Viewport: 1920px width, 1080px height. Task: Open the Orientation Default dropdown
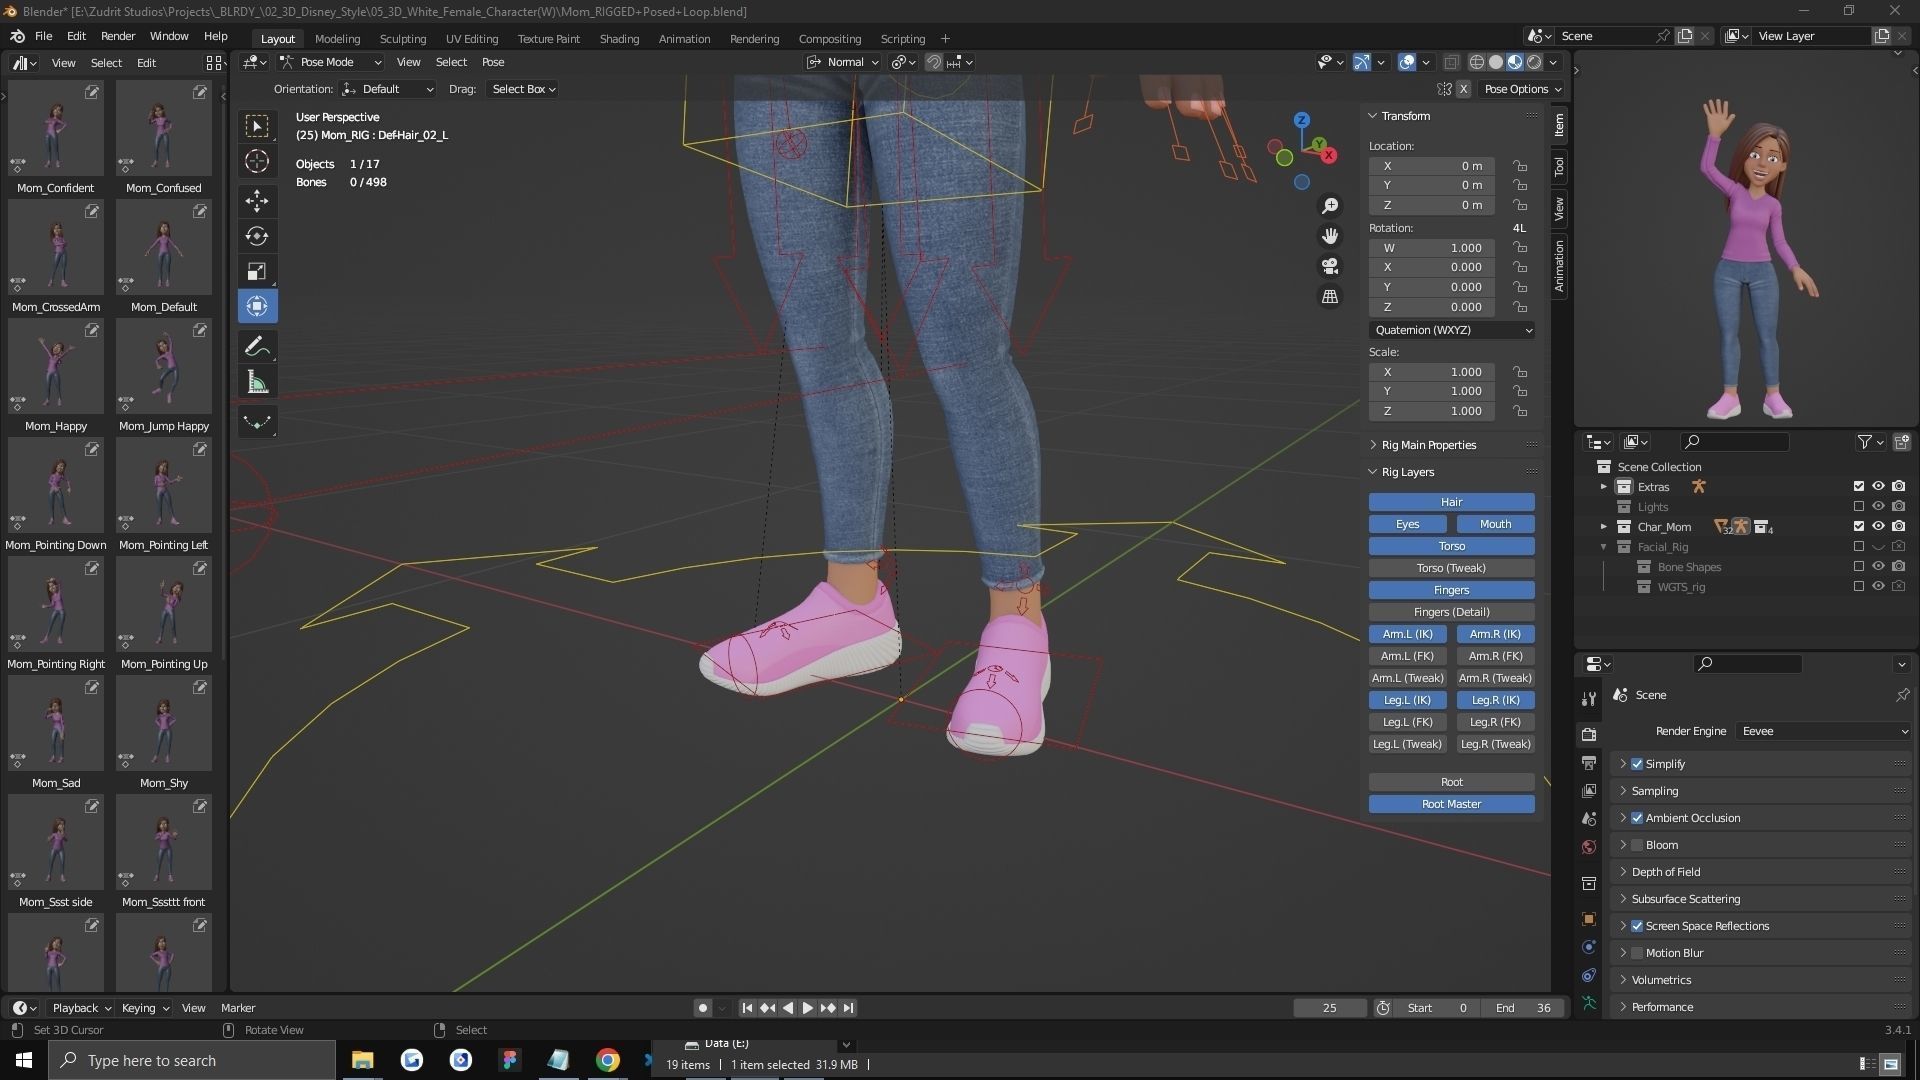pyautogui.click(x=388, y=89)
